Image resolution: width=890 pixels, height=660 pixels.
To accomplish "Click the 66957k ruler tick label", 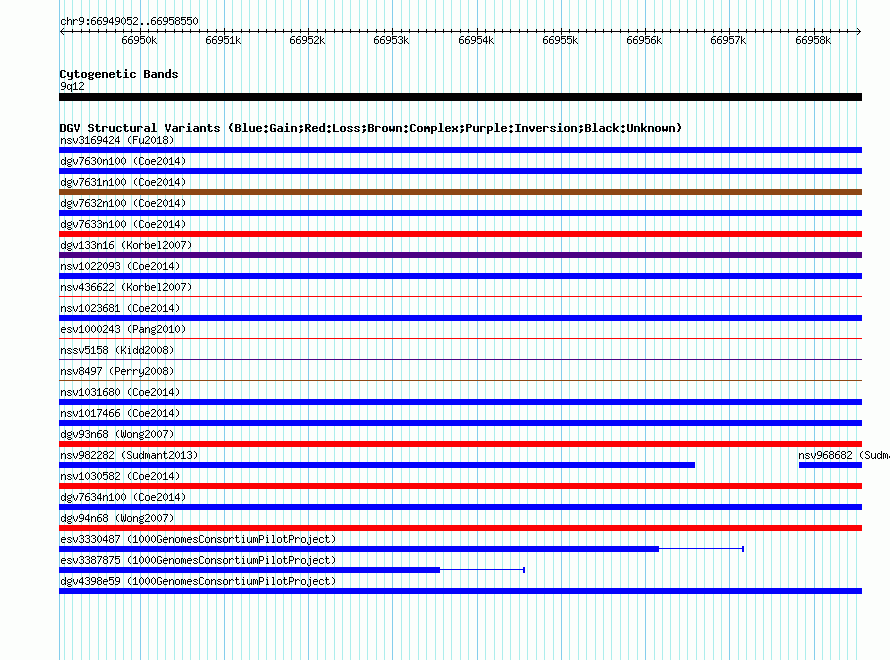I will [x=728, y=40].
